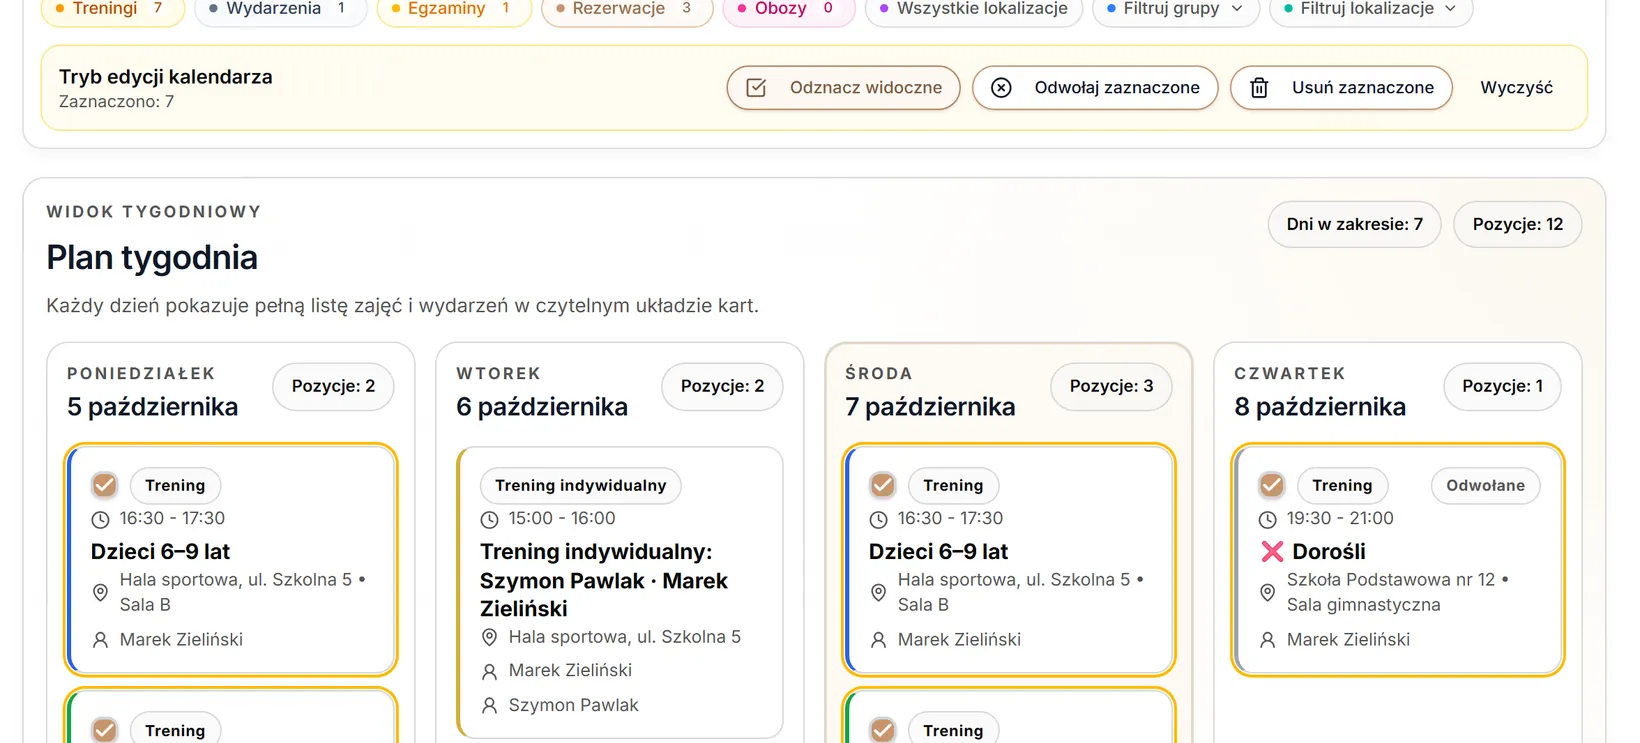
Task: Click person icon on Wednesday Dzieci 6–9 lat card
Action: pyautogui.click(x=878, y=640)
